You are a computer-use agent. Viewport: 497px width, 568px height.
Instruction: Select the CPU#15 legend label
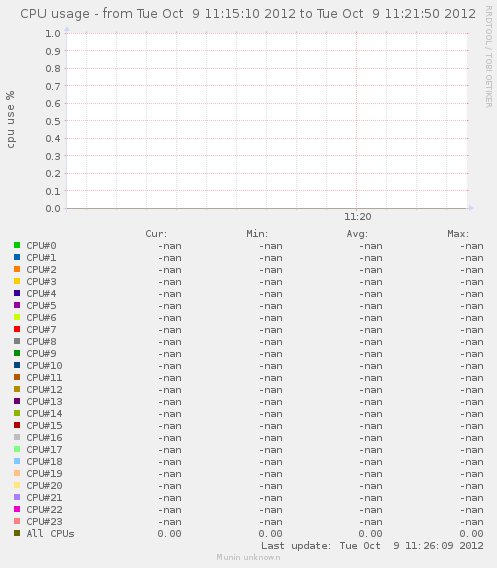(x=44, y=425)
